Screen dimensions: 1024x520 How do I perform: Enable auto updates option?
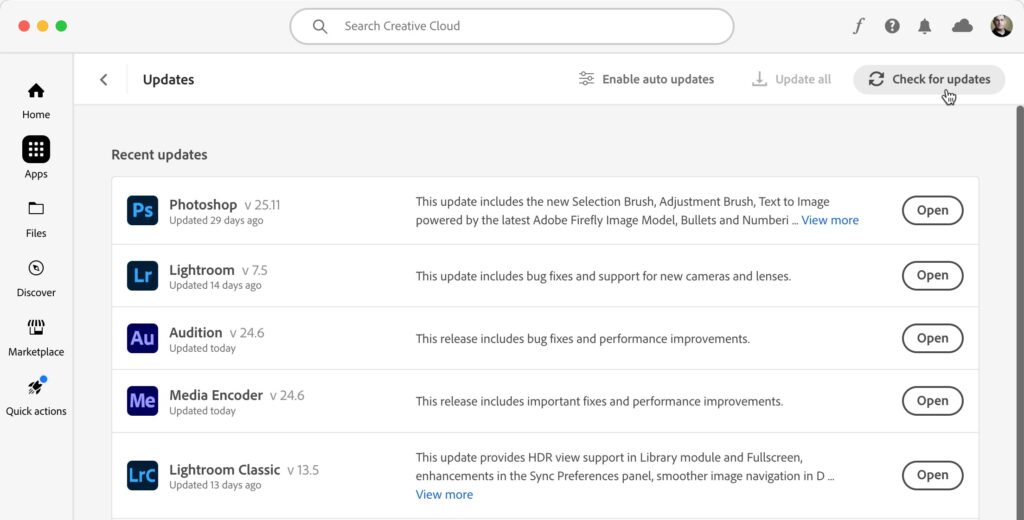(x=647, y=79)
